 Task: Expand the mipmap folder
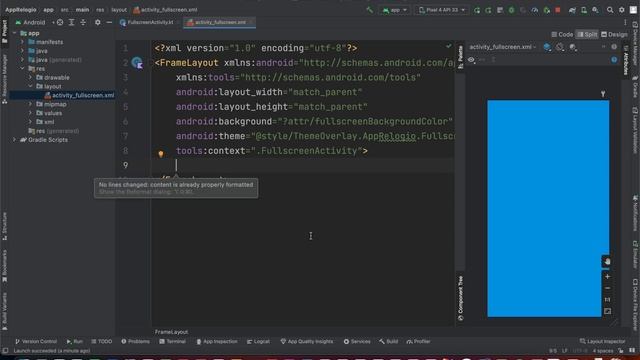click(x=30, y=104)
